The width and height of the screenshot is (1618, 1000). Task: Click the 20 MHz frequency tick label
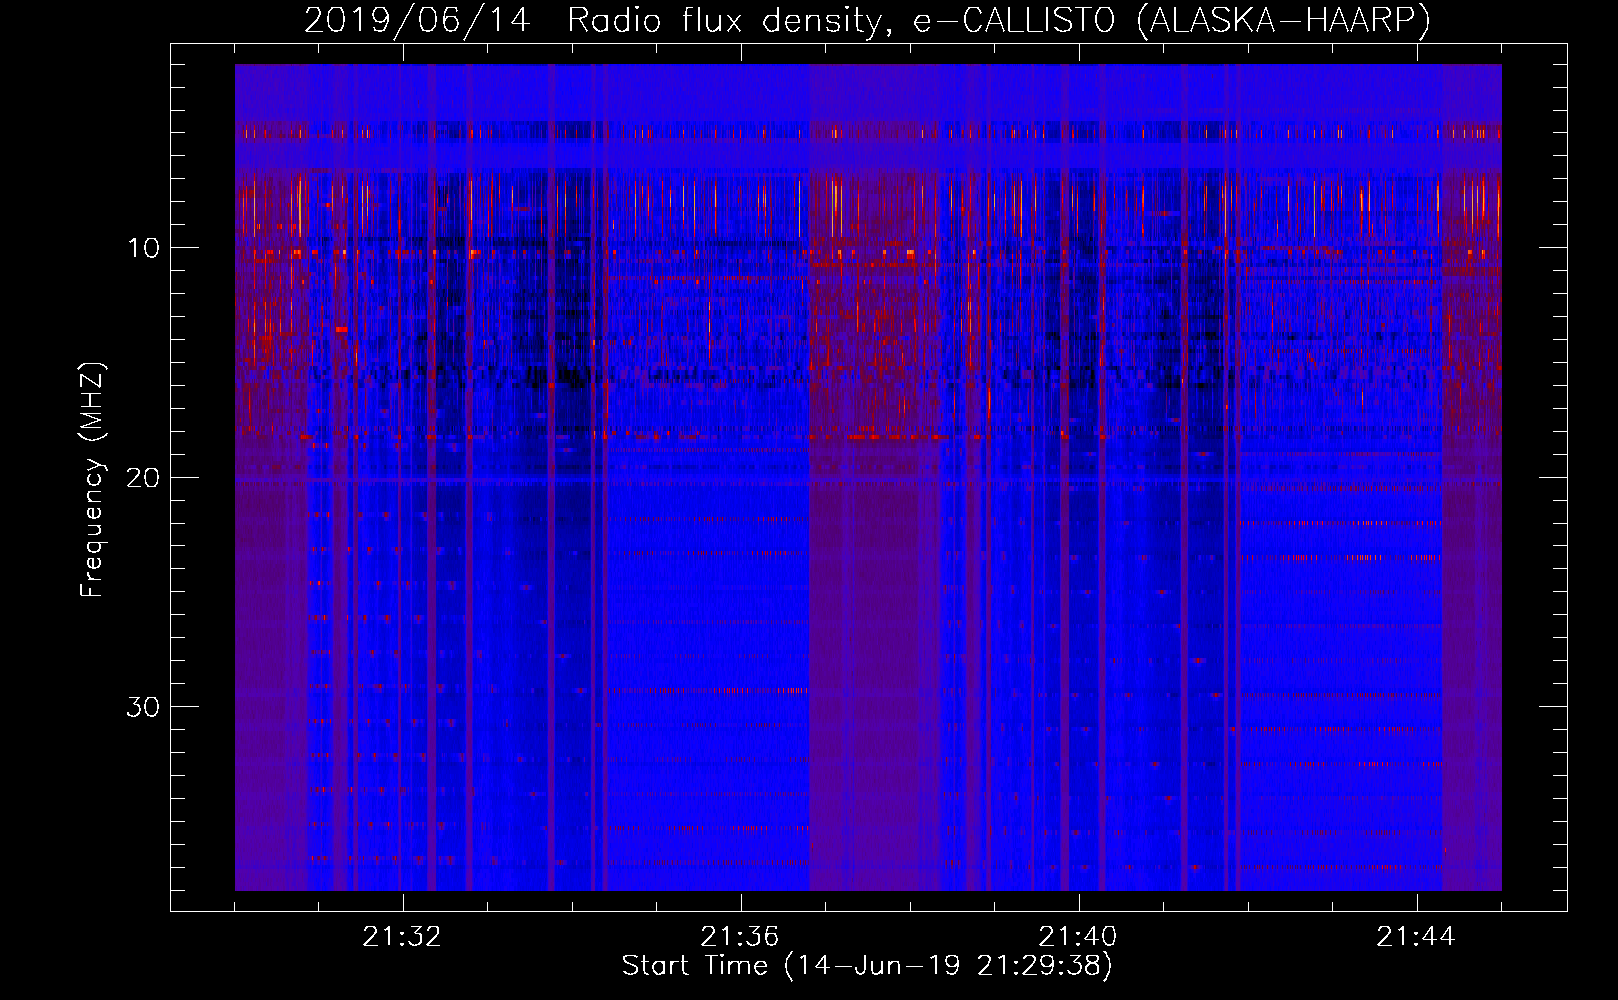tap(143, 478)
